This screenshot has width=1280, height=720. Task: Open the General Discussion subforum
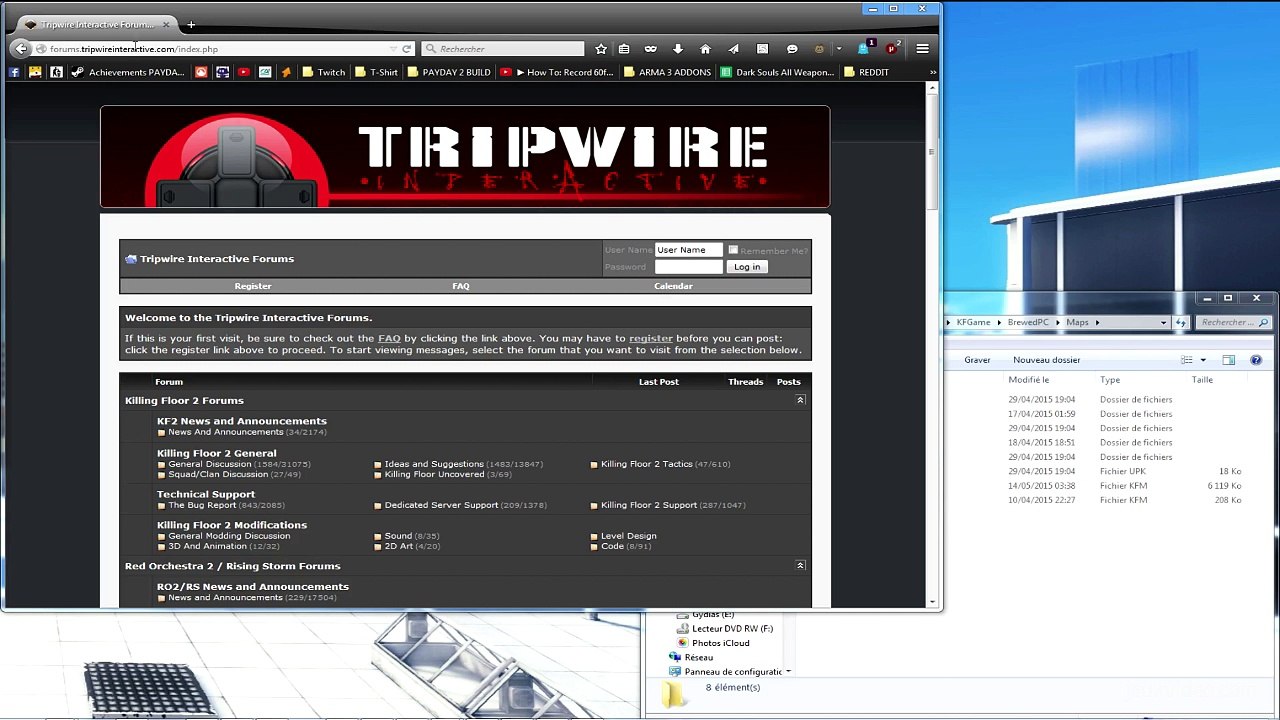210,464
